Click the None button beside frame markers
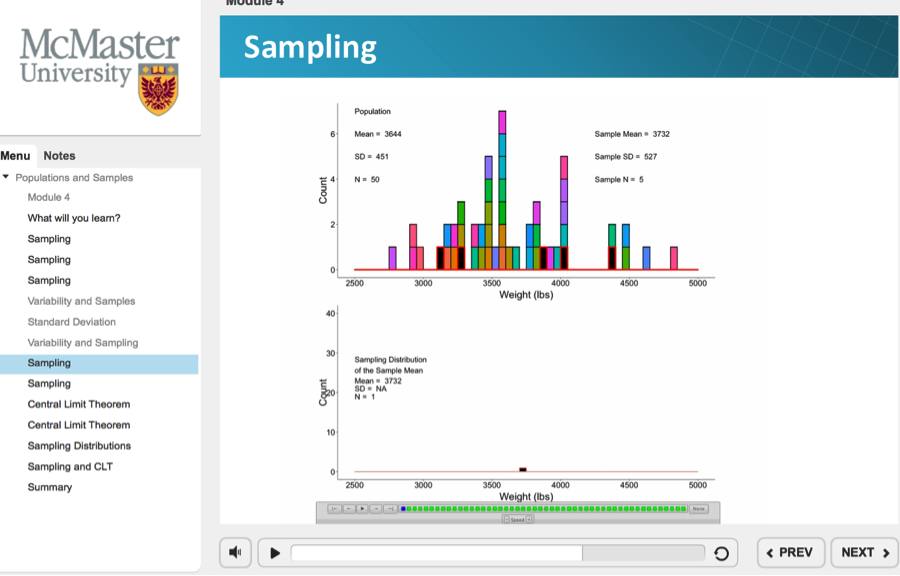This screenshot has width=900, height=576. [698, 509]
